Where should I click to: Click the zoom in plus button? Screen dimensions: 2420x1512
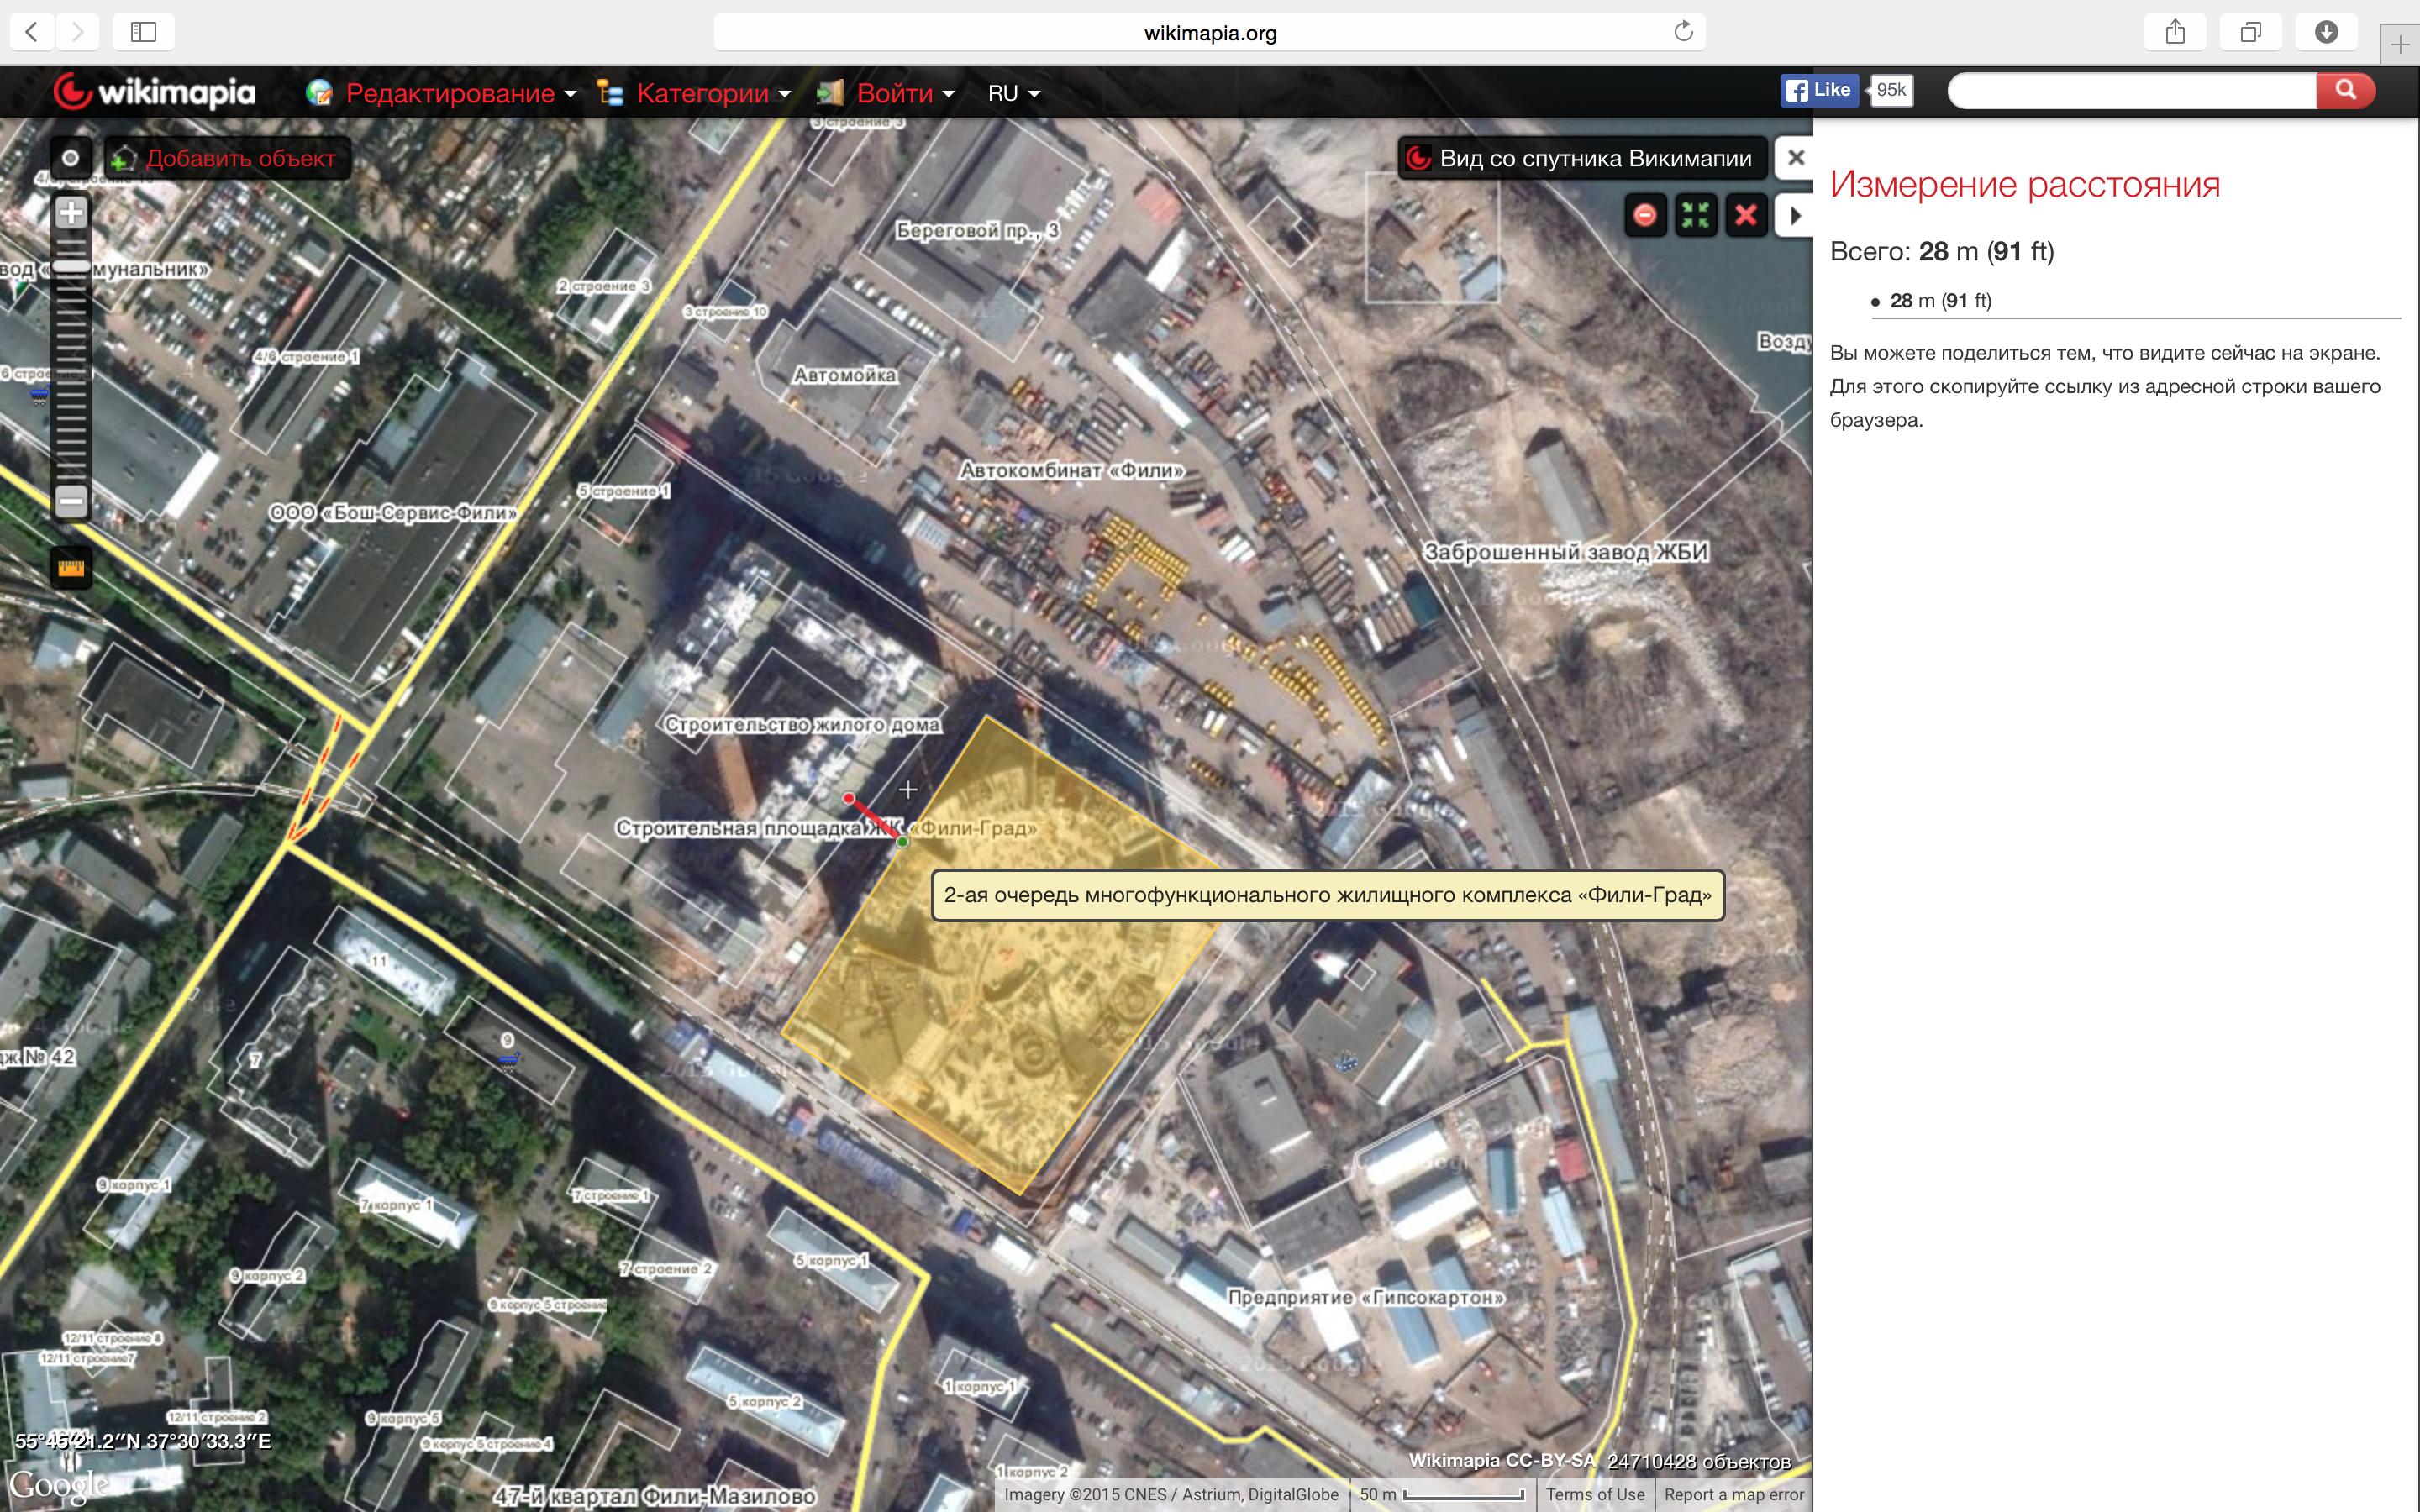(x=71, y=213)
